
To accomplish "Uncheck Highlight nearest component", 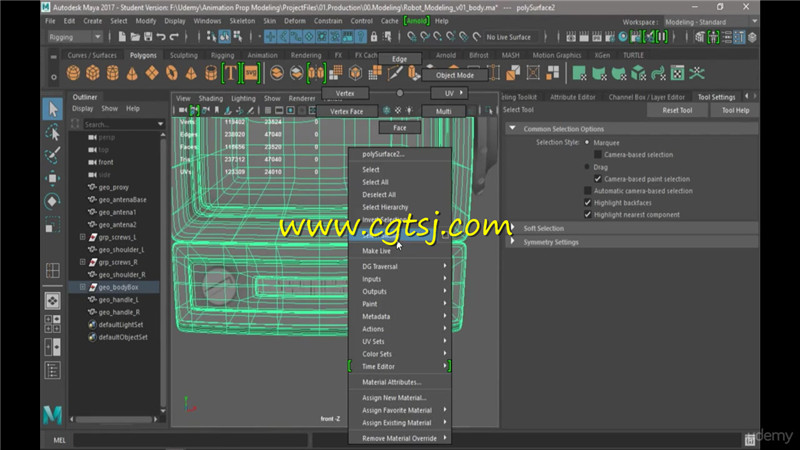I will tap(588, 215).
